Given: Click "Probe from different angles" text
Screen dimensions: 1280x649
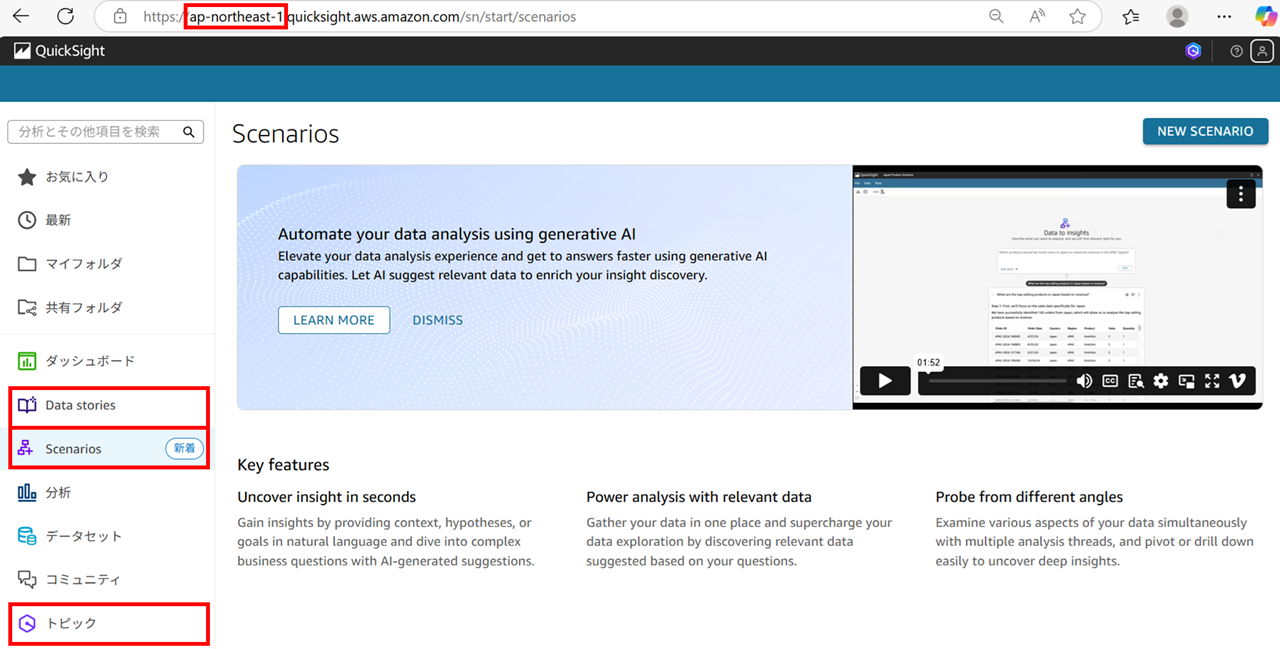Looking at the screenshot, I should (x=1029, y=497).
